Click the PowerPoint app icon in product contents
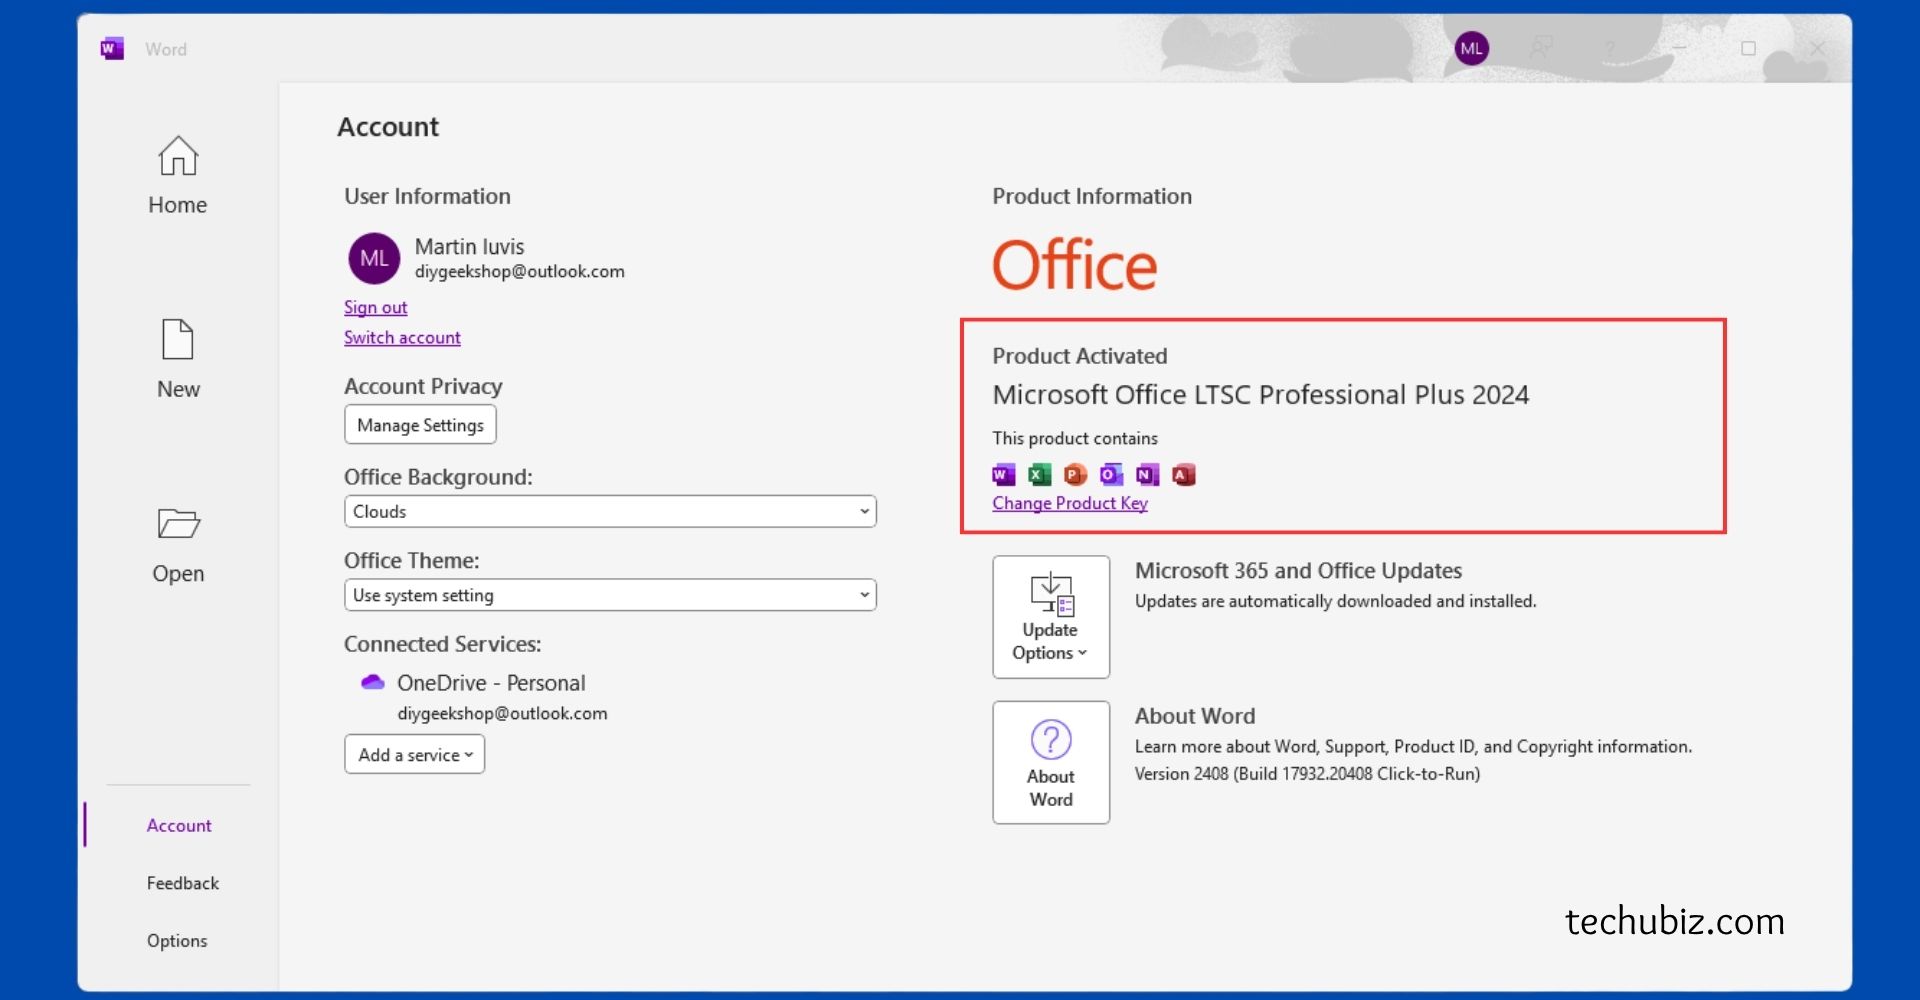The image size is (1920, 1000). pyautogui.click(x=1075, y=475)
